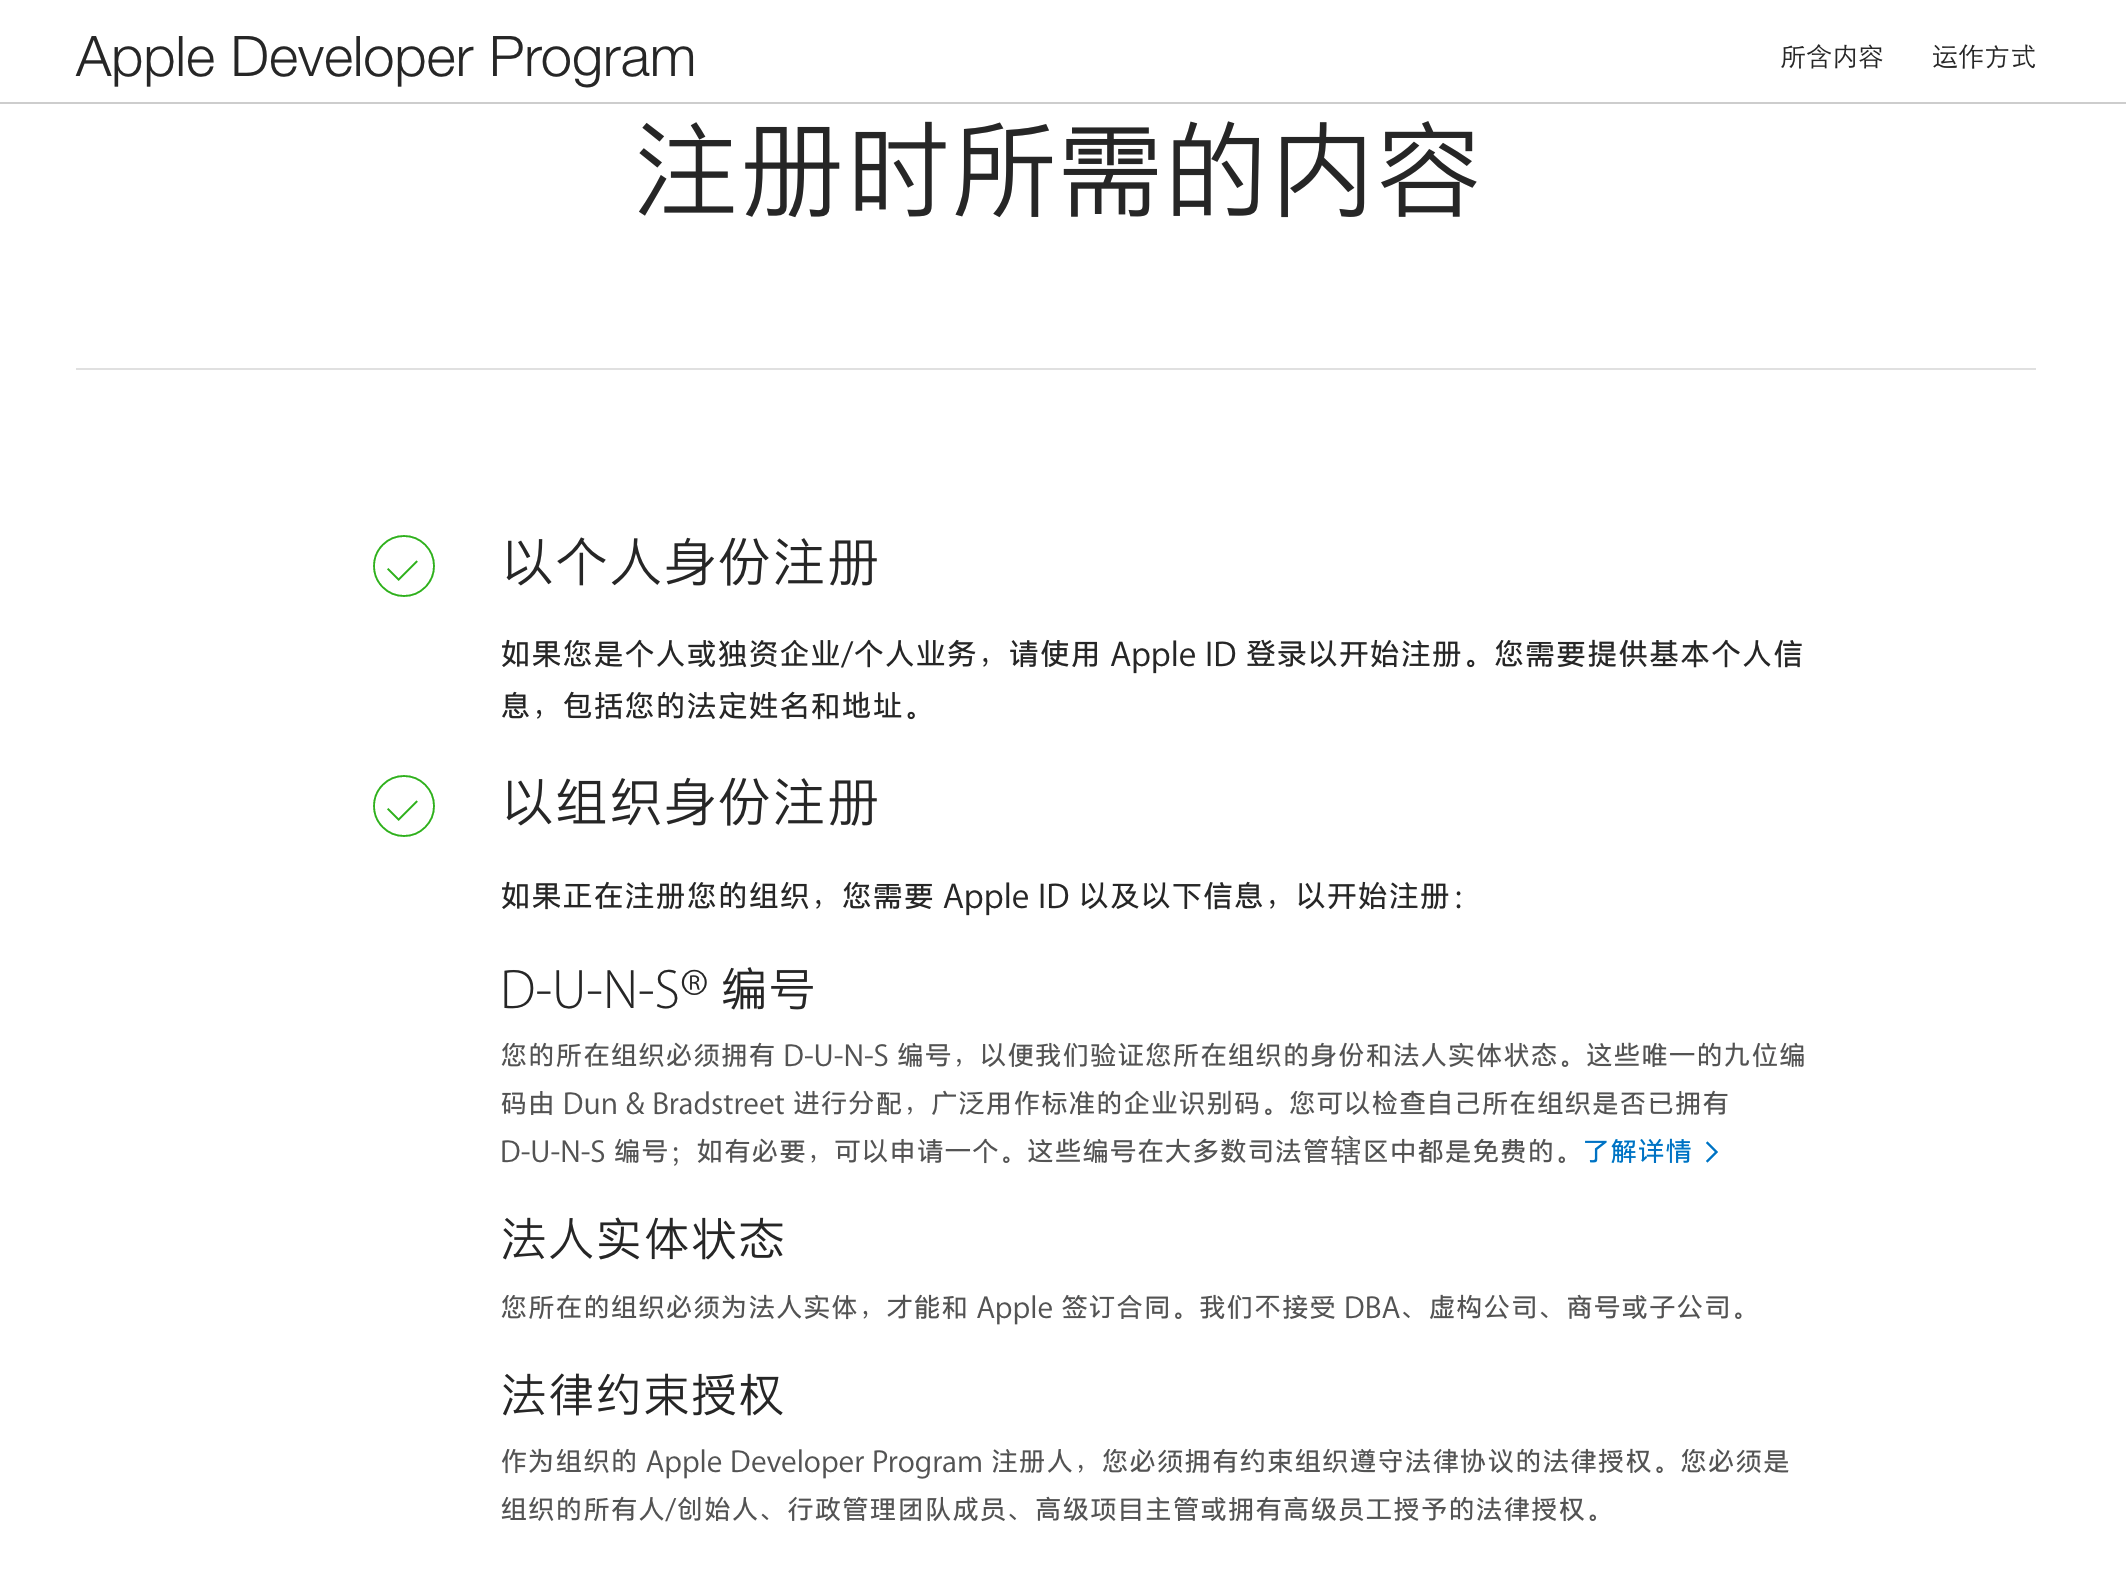The height and width of the screenshot is (1570, 2126).
Task: Click the 法人实体状态 subheading
Action: click(642, 1239)
